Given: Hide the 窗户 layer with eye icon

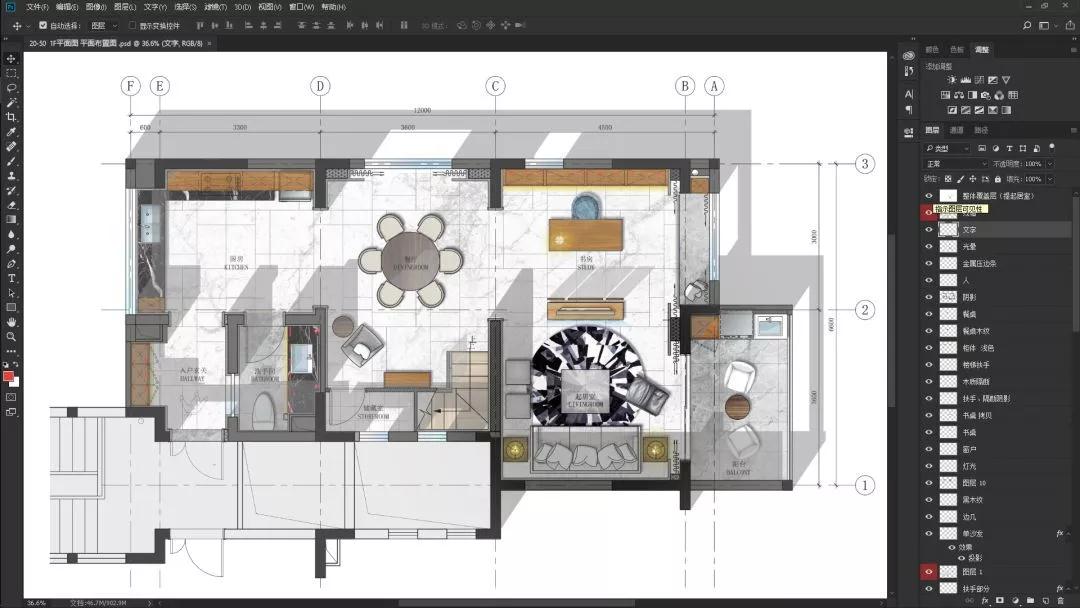Looking at the screenshot, I should click(x=928, y=450).
